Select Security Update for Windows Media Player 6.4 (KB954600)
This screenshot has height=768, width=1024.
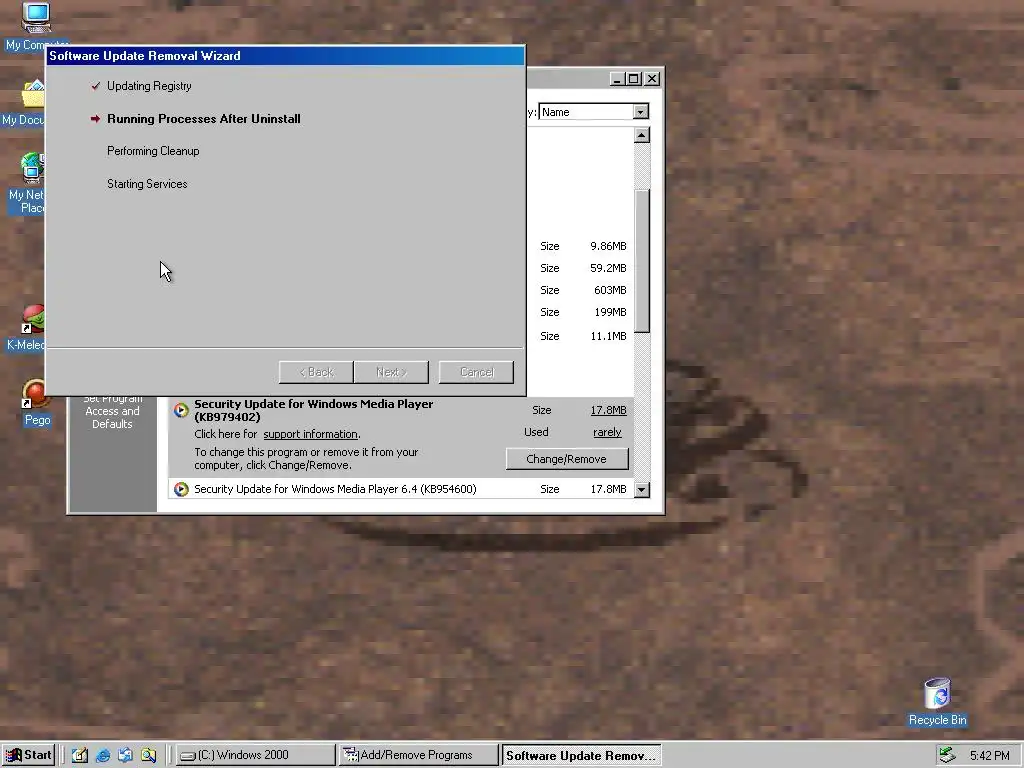(401, 489)
